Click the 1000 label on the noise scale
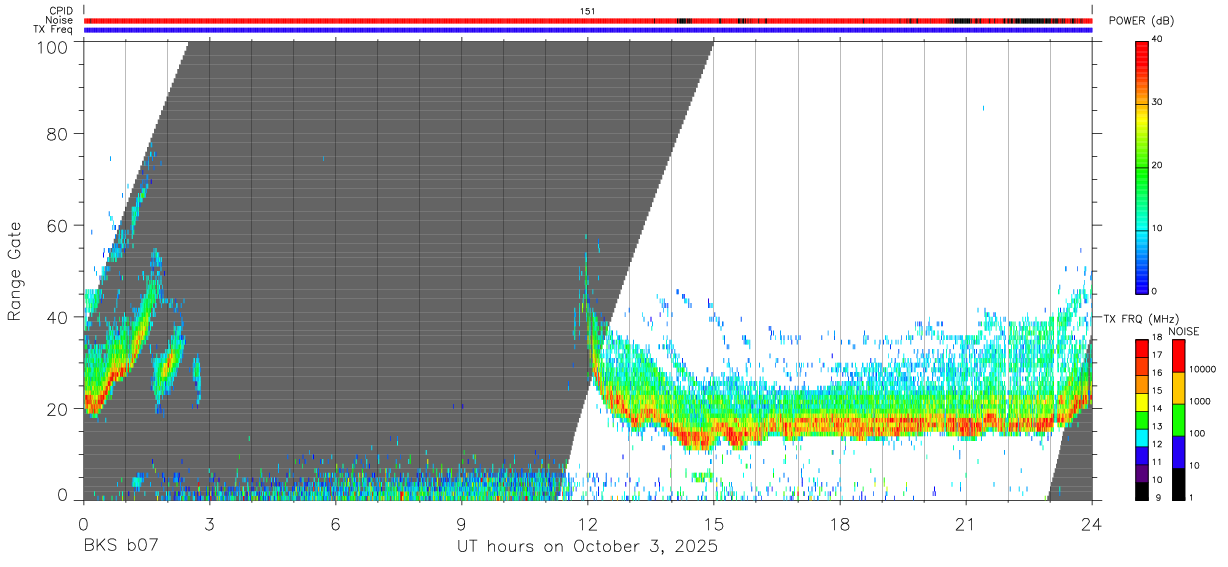 coord(1199,401)
